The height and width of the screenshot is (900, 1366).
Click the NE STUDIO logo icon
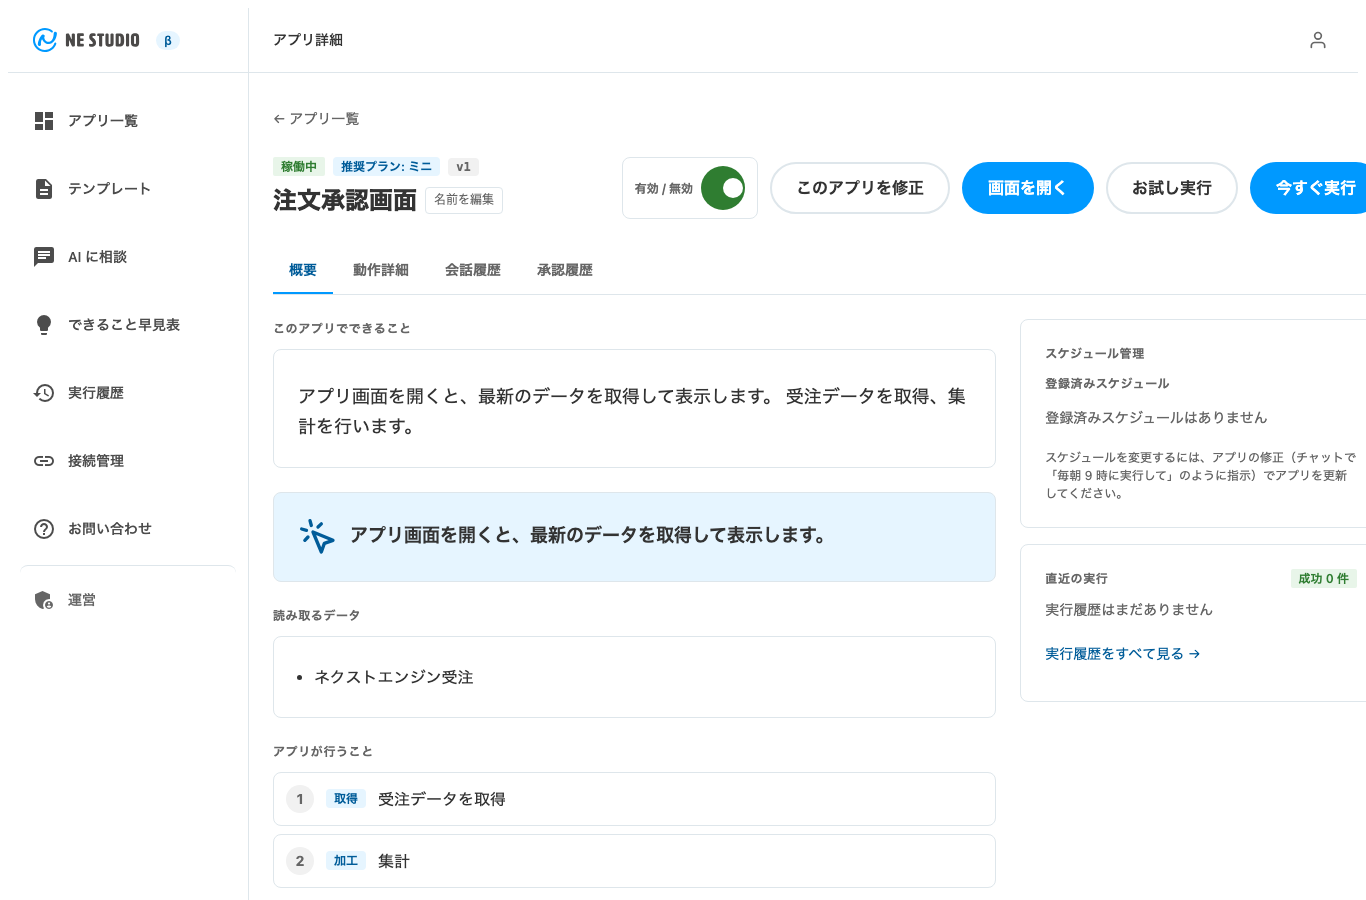pos(44,40)
